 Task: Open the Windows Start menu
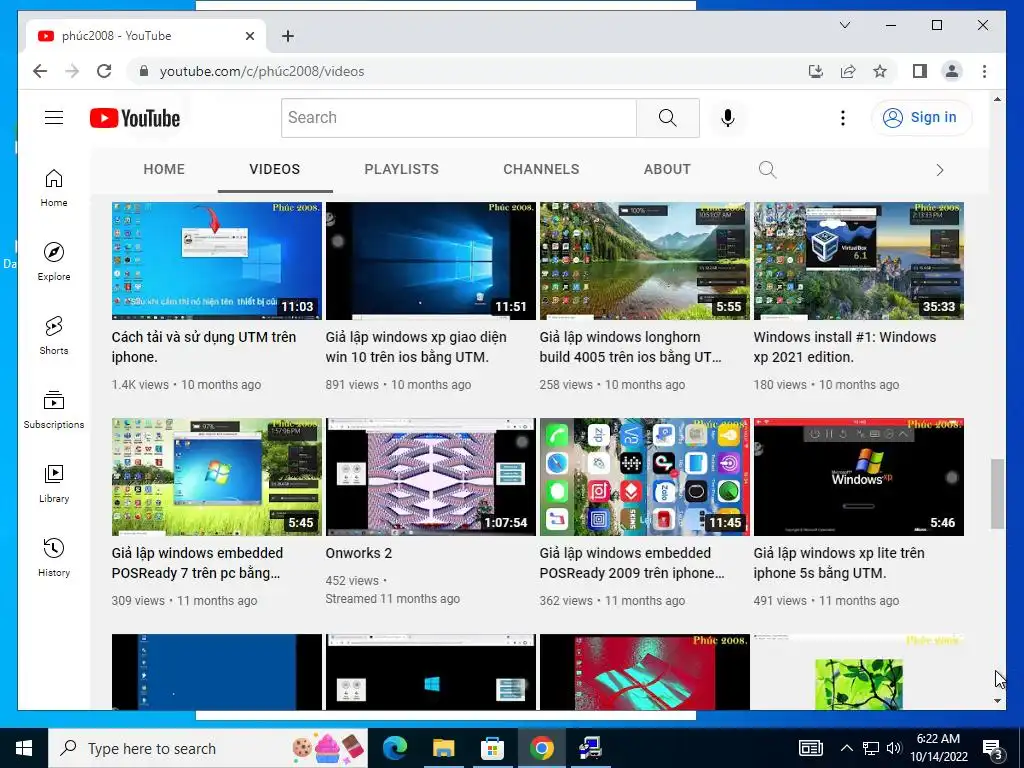point(24,748)
